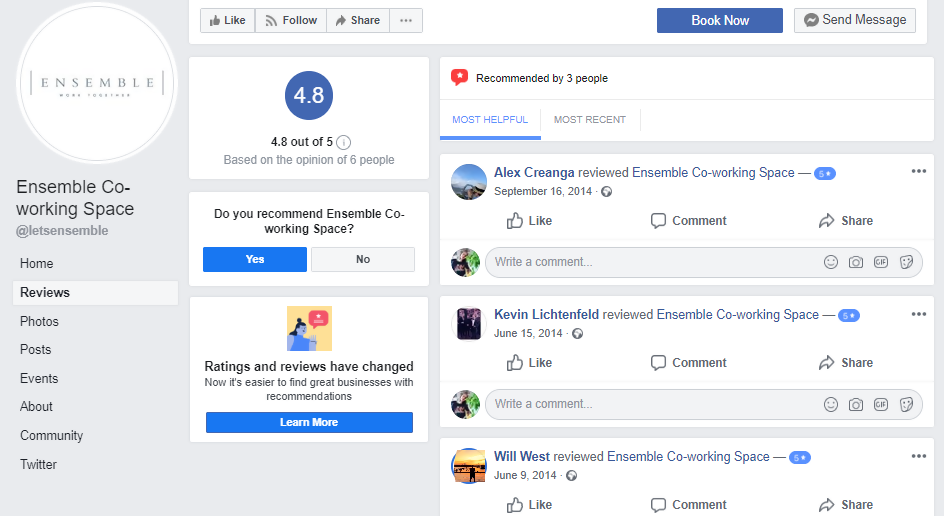944x516 pixels.
Task: Comment on Alex Creanga's review
Action: click(x=688, y=221)
